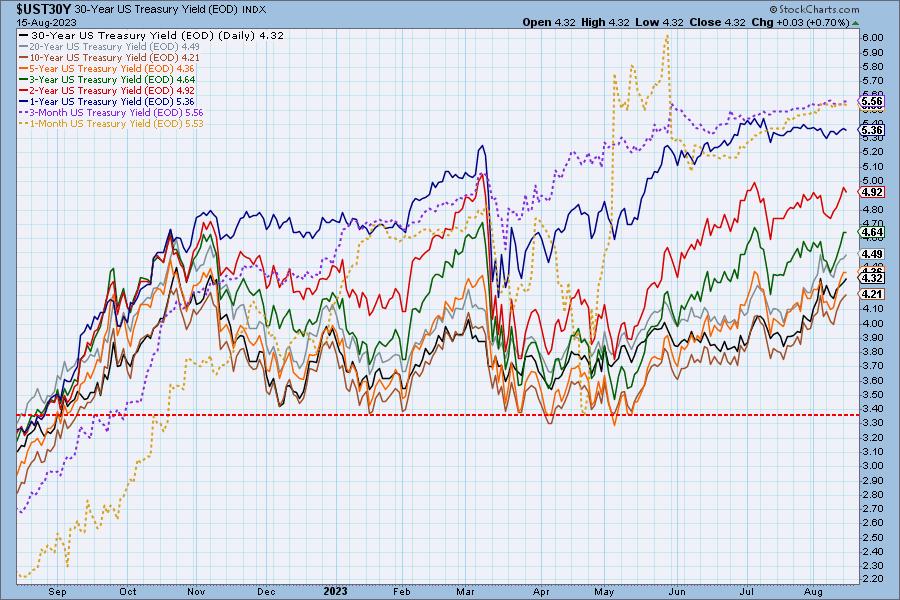900x600 pixels.
Task: Click the Nov month label on time axis
Action: [x=196, y=591]
